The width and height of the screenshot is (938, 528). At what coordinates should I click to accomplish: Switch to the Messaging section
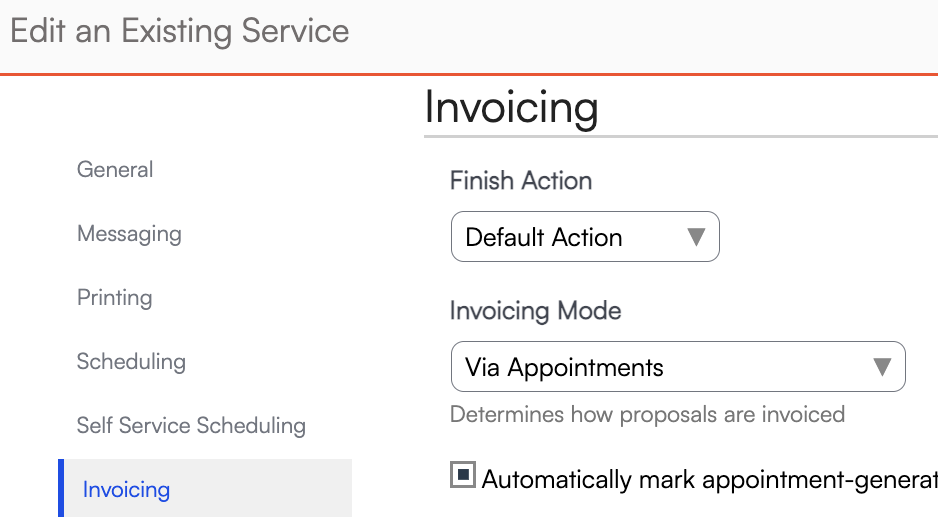coord(129,234)
